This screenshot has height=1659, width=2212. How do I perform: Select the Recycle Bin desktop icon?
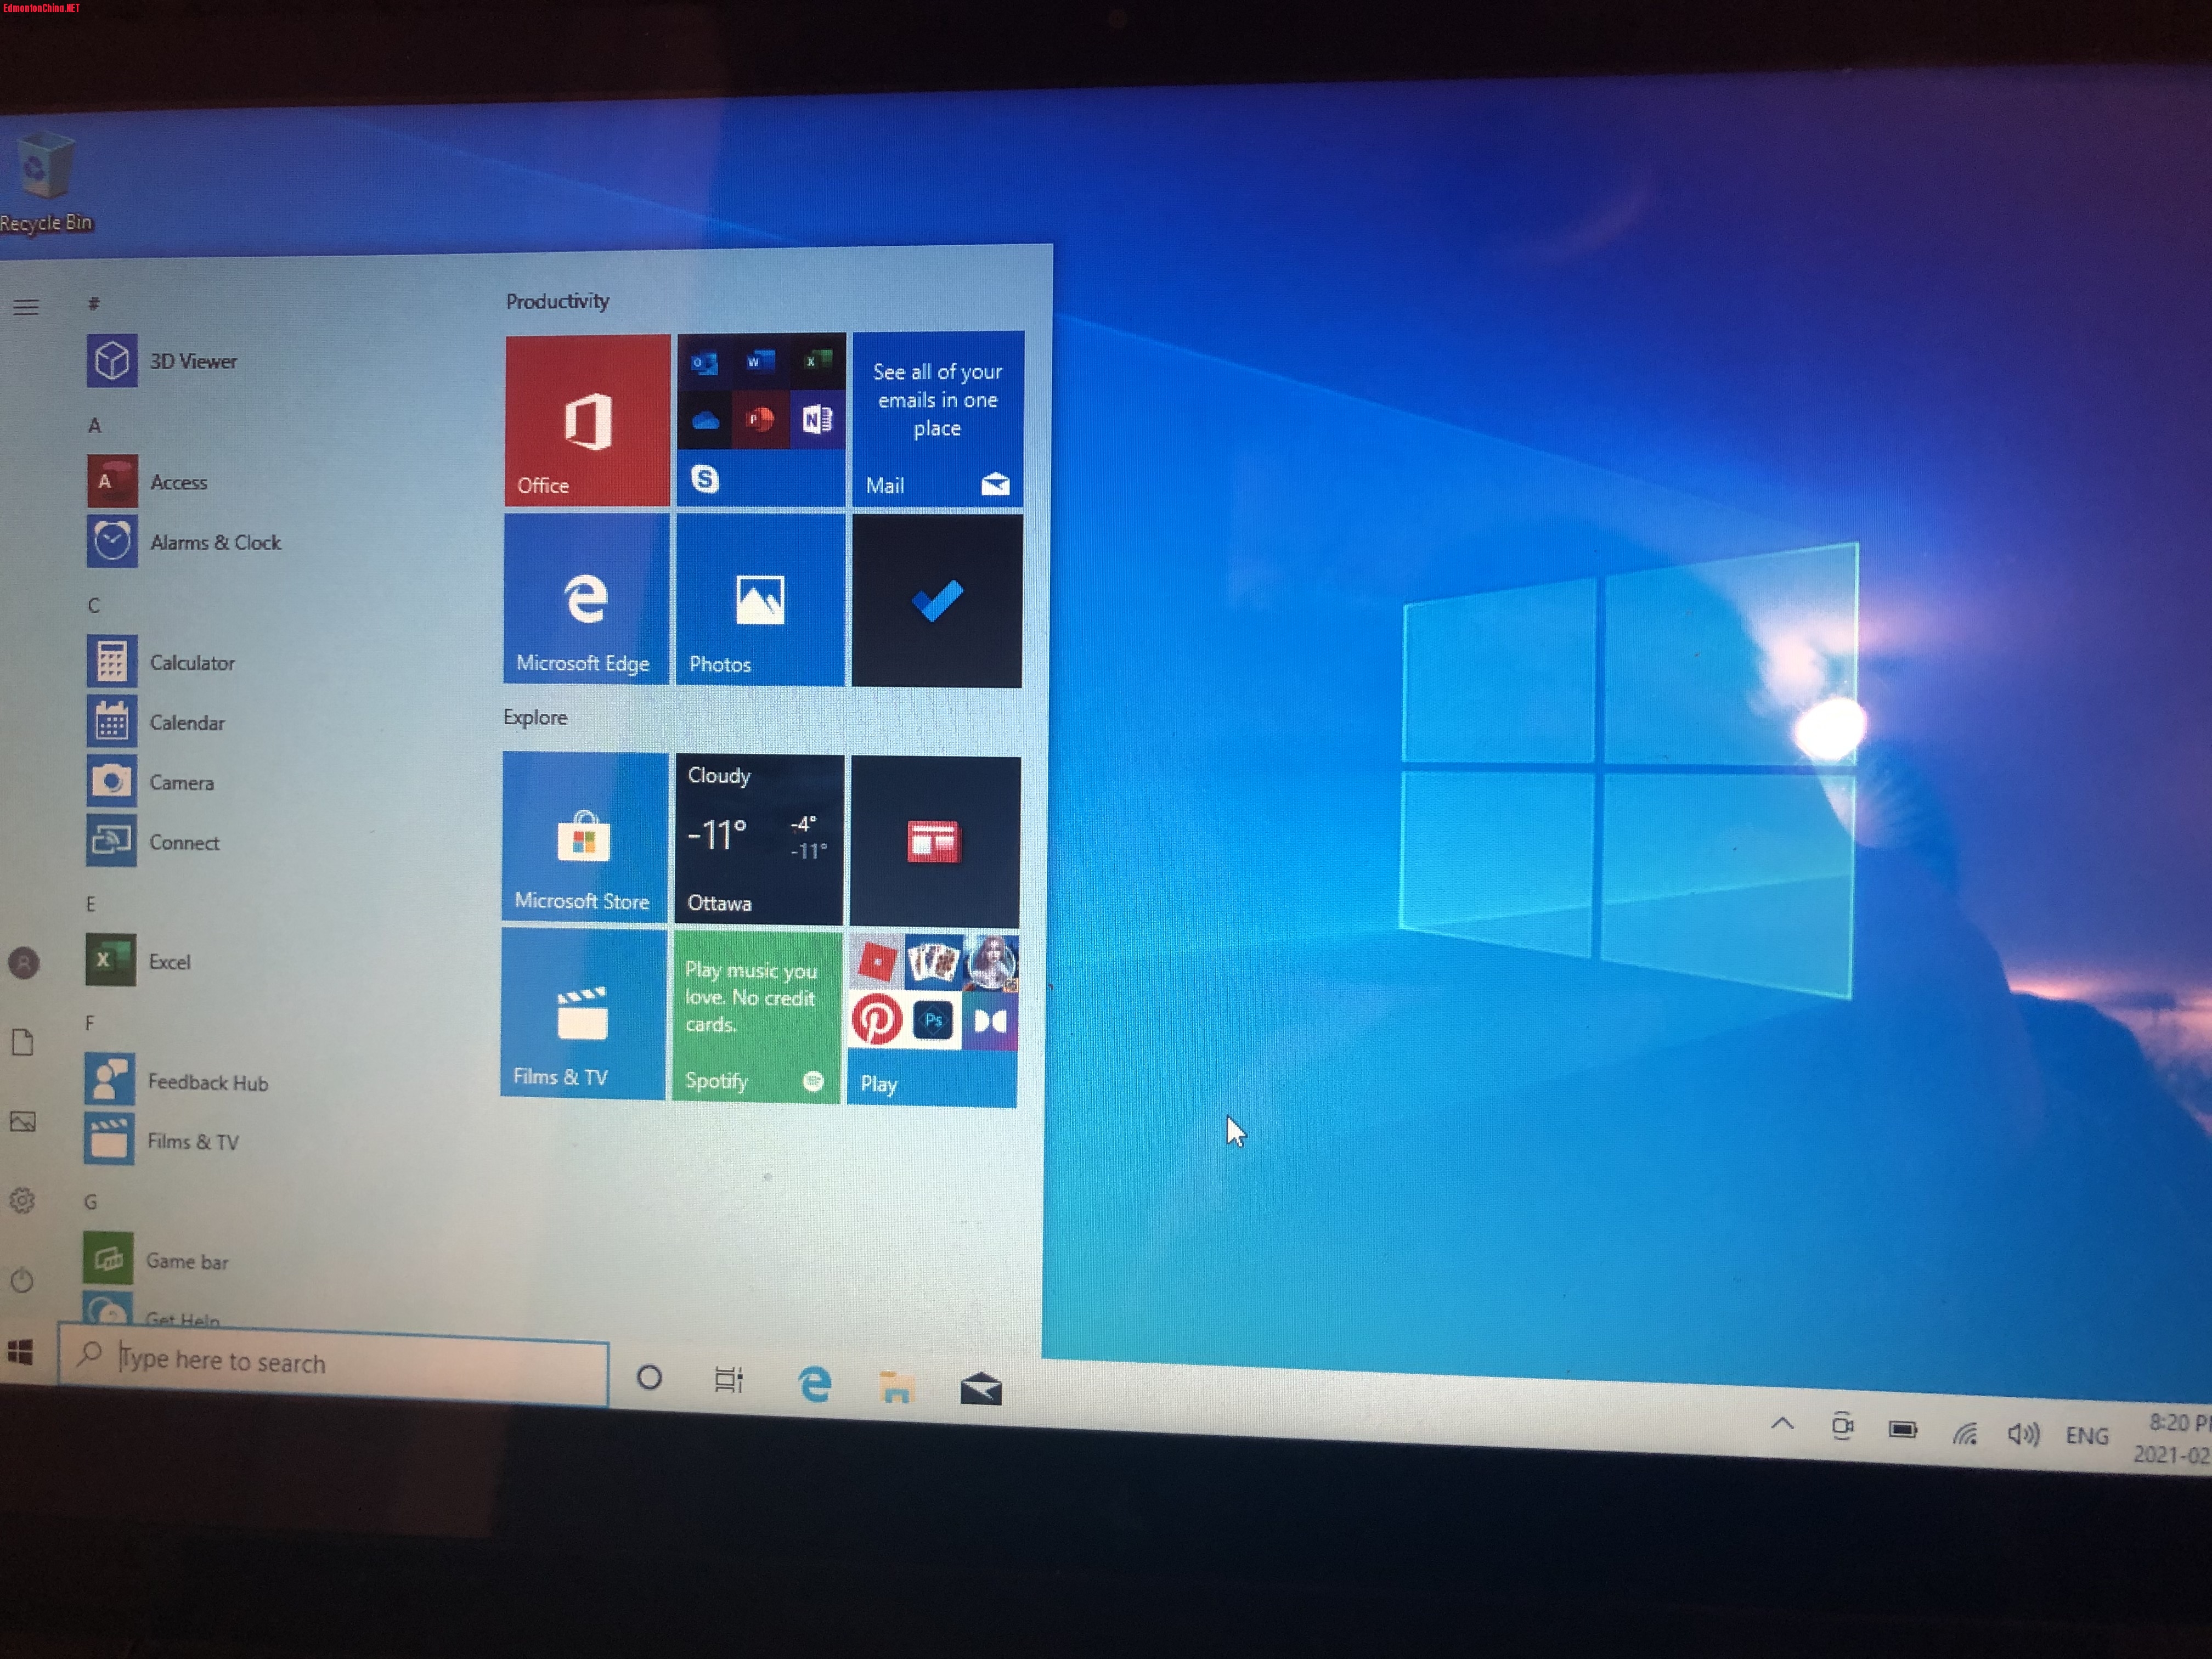45,182
